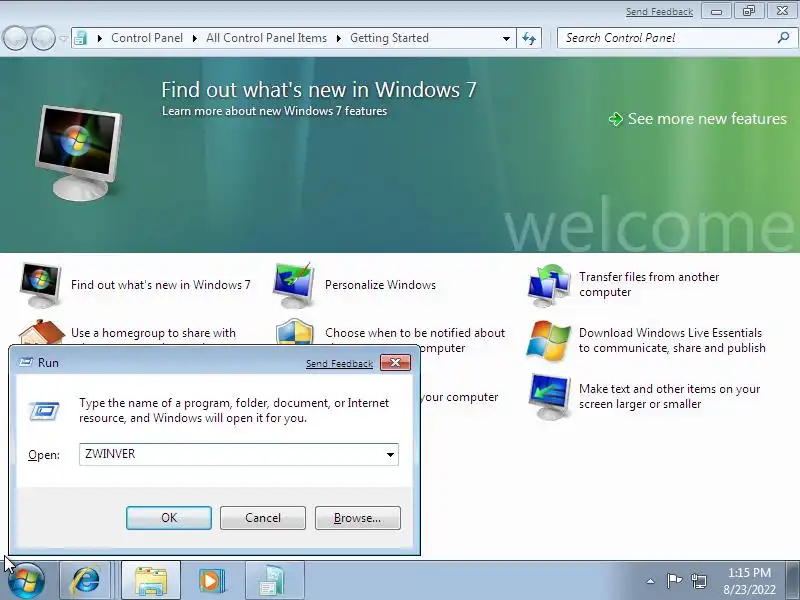Click the Transfer files from another computer icon
The height and width of the screenshot is (600, 800).
(x=549, y=286)
